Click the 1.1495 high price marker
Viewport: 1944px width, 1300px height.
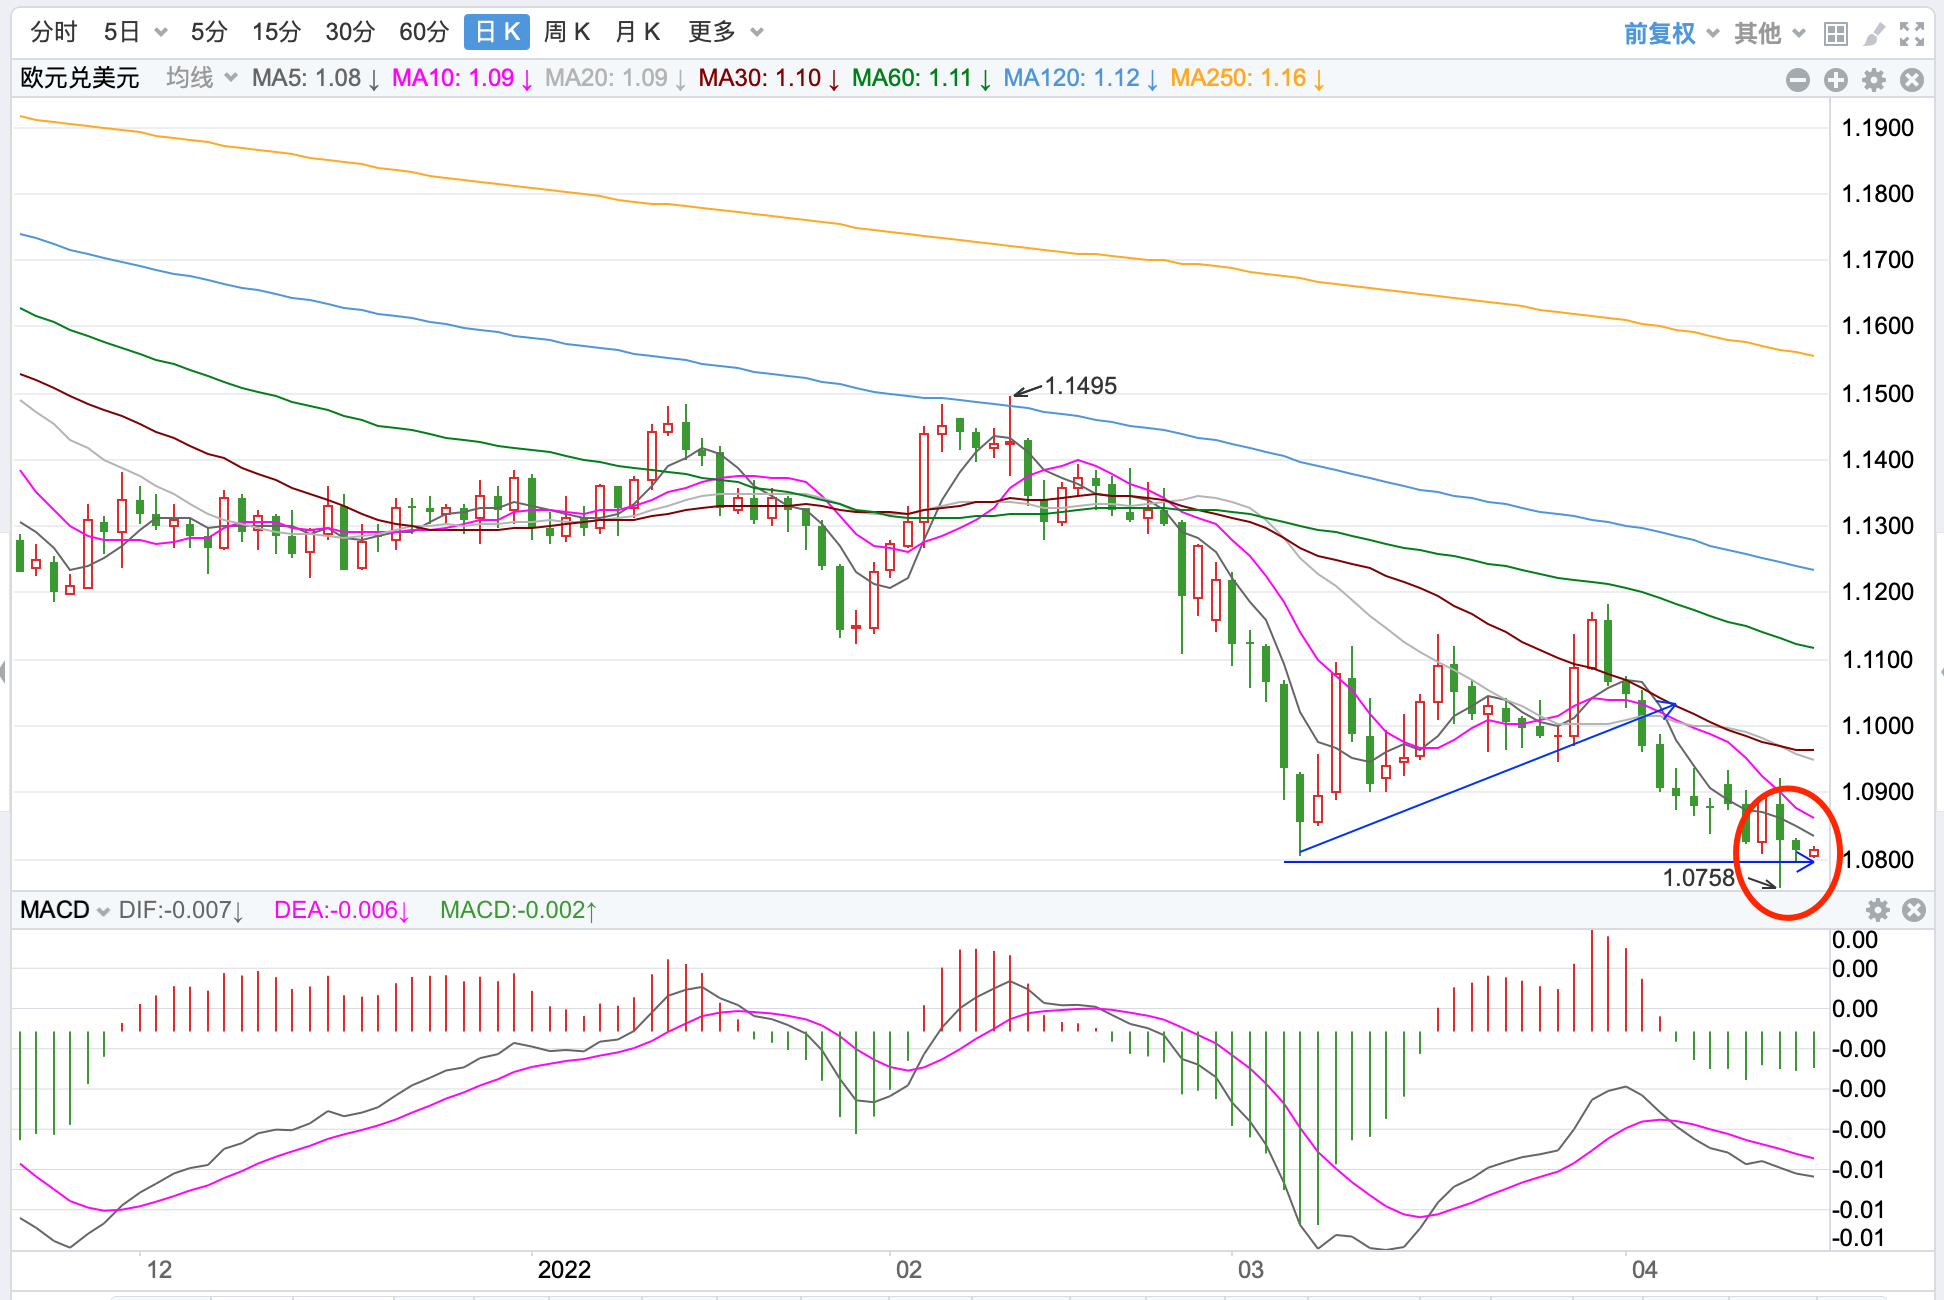(1080, 386)
